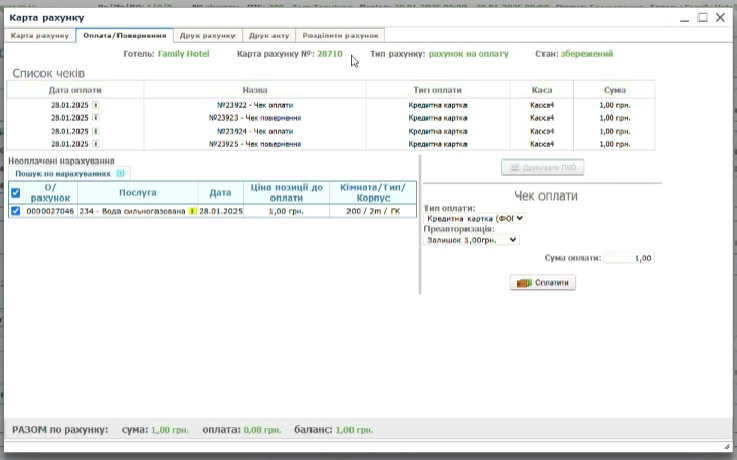
Task: Maximize the 'Карта рахунку' window
Action: (x=702, y=18)
